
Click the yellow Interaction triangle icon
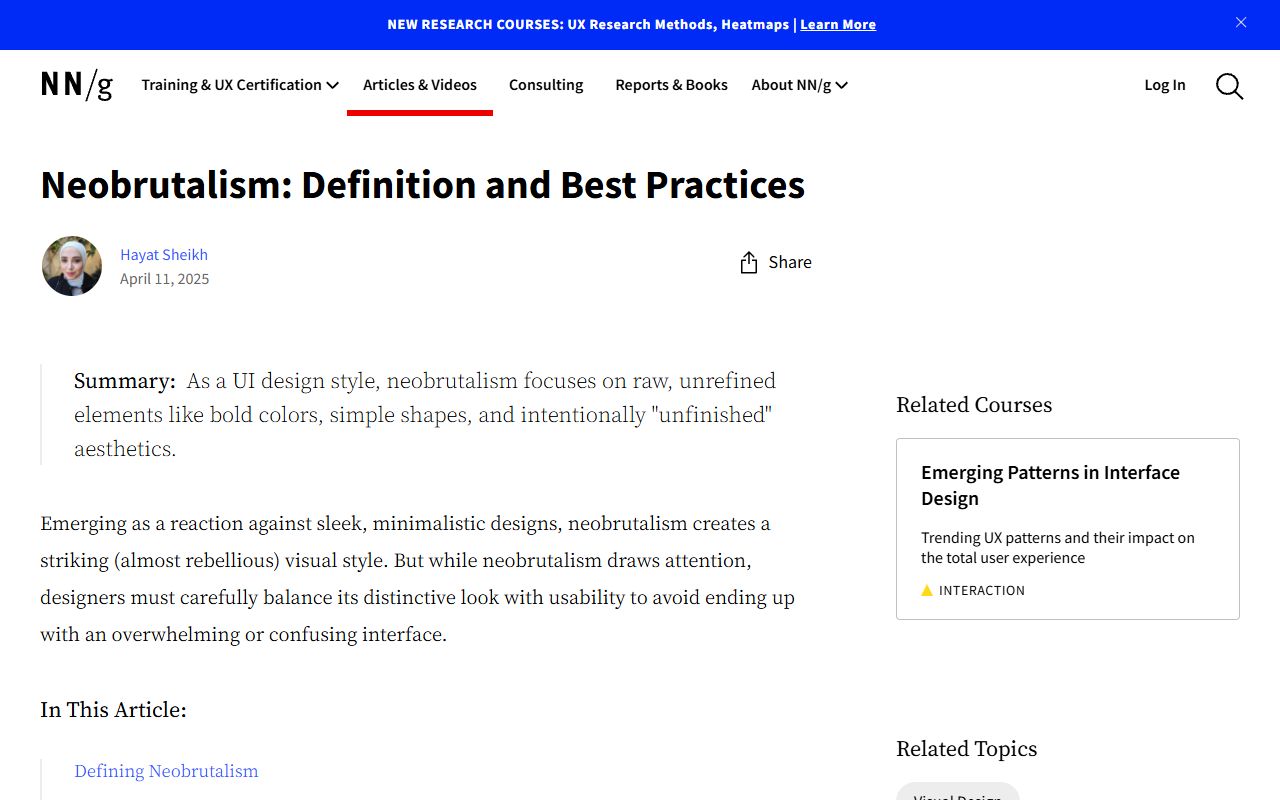tap(927, 591)
